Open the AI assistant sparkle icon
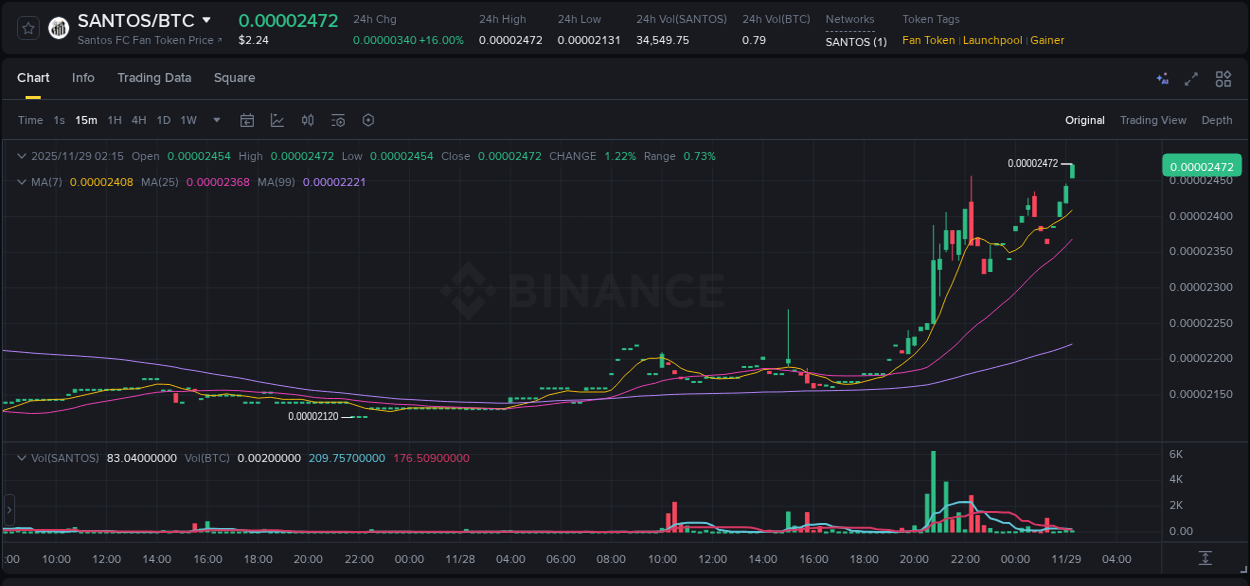 [1162, 79]
